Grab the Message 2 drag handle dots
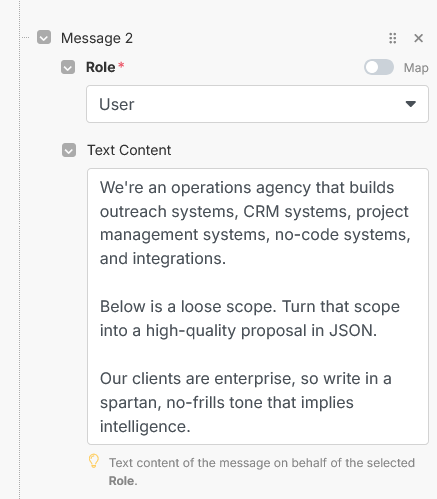 coord(393,38)
